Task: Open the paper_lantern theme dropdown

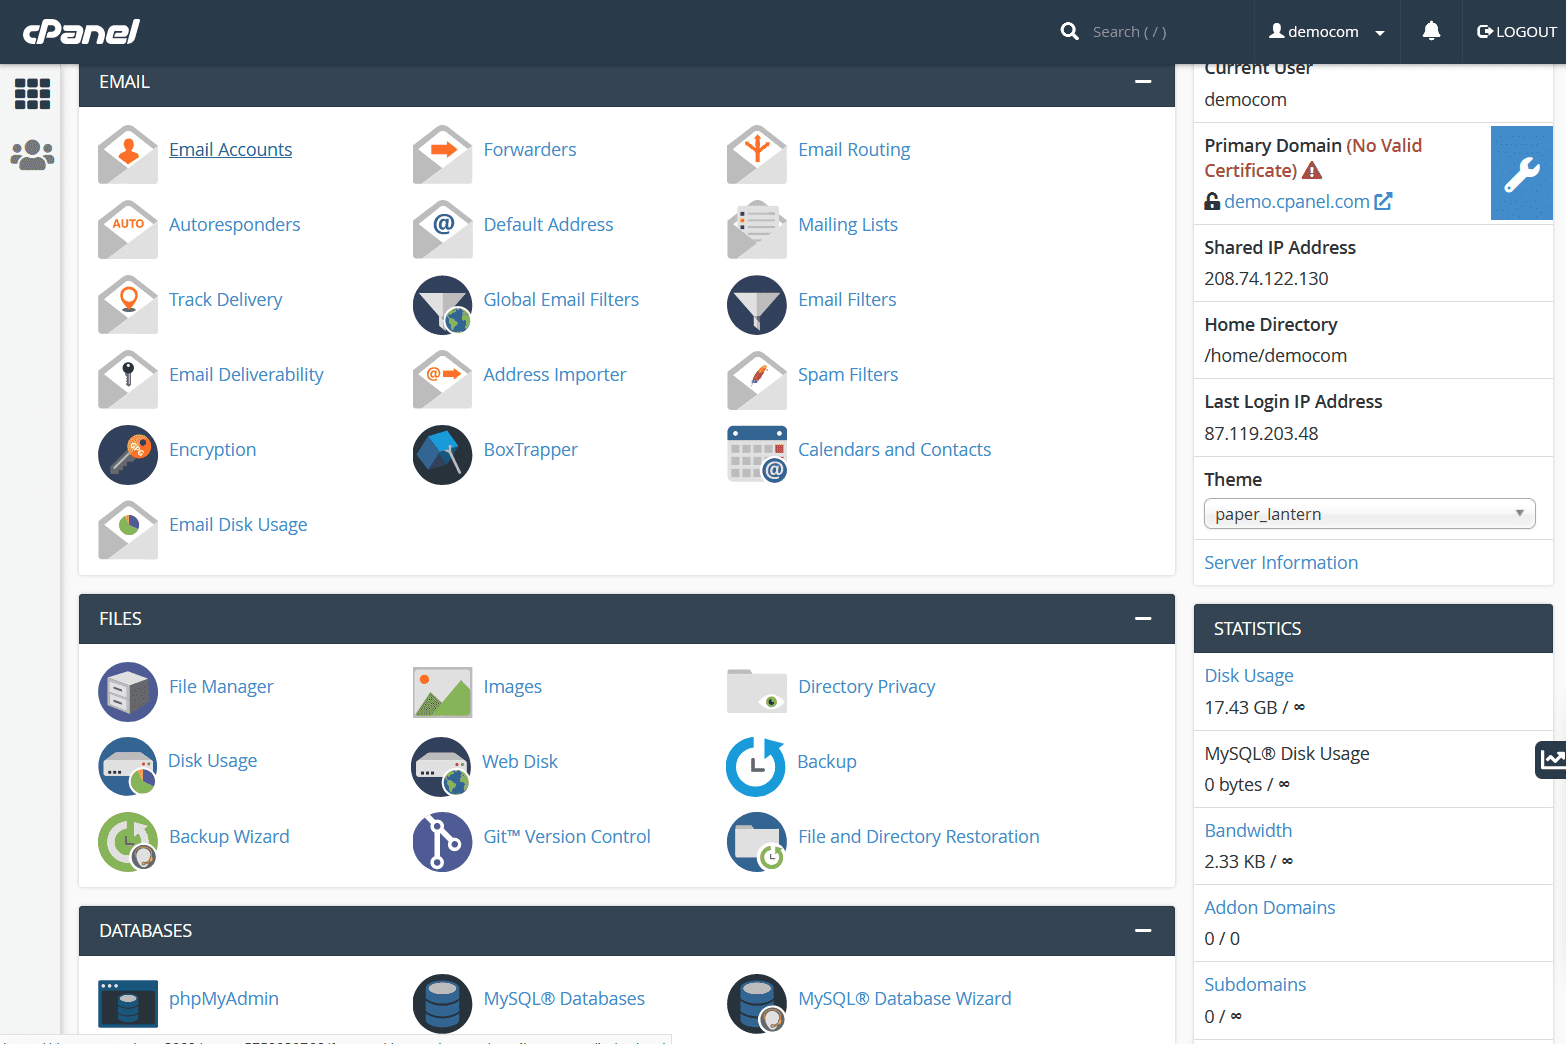Action: (x=1369, y=513)
